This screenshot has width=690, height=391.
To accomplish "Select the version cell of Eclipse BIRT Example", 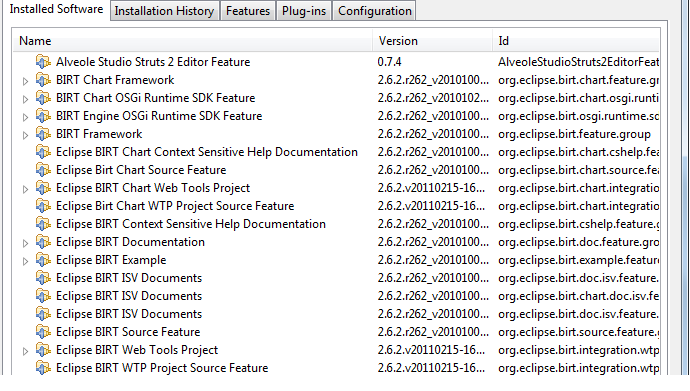I will point(433,260).
